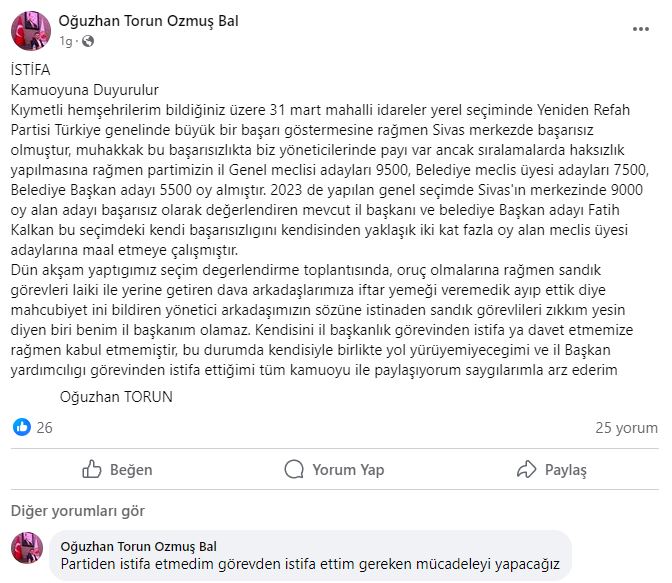
Task: Click the İSTİFA heading of the post
Action: [28, 71]
